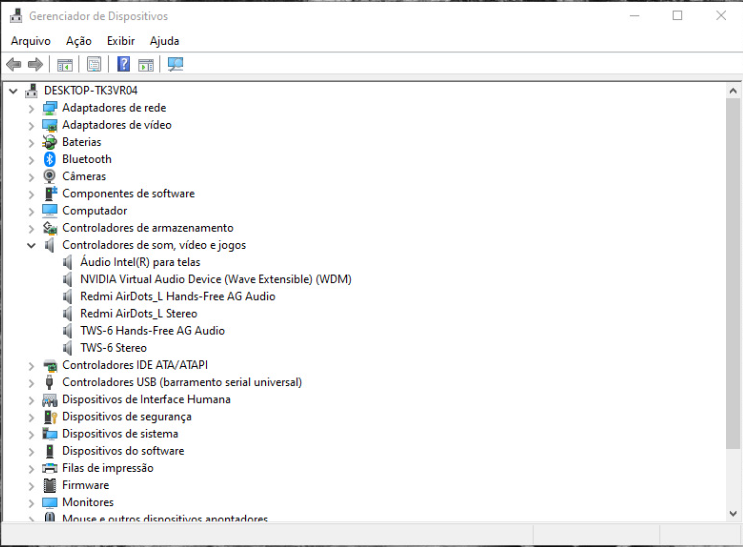Select Controladores de armazenamento label
This screenshot has width=743, height=547.
click(147, 228)
